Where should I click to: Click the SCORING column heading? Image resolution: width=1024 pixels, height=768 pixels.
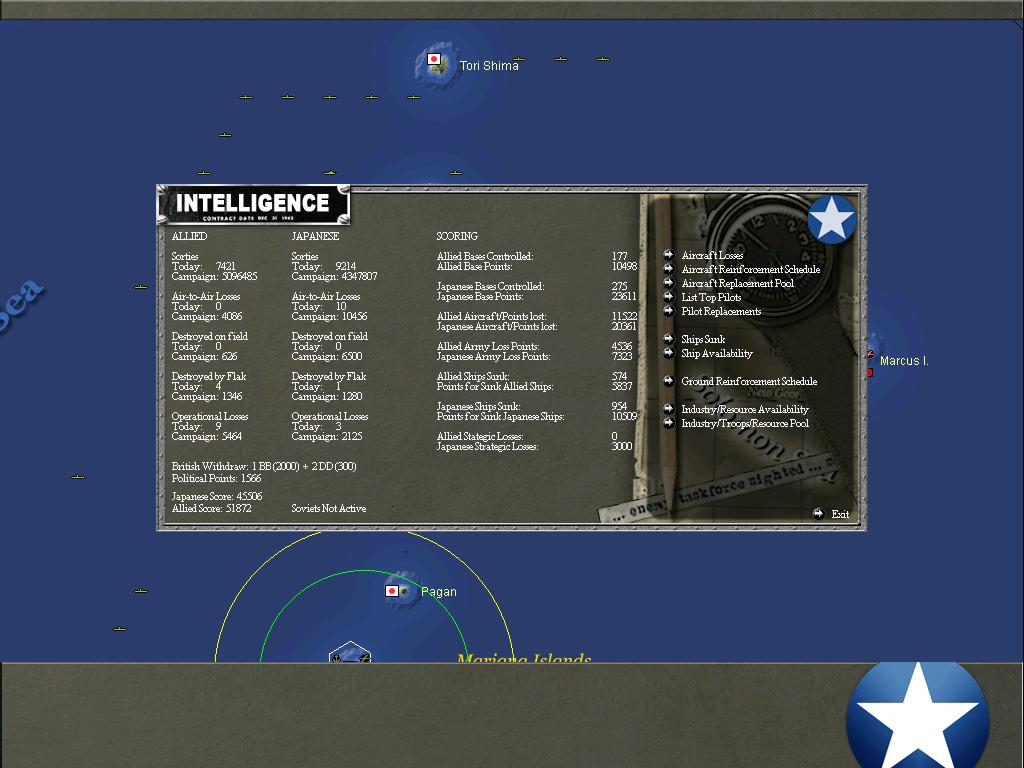[457, 236]
